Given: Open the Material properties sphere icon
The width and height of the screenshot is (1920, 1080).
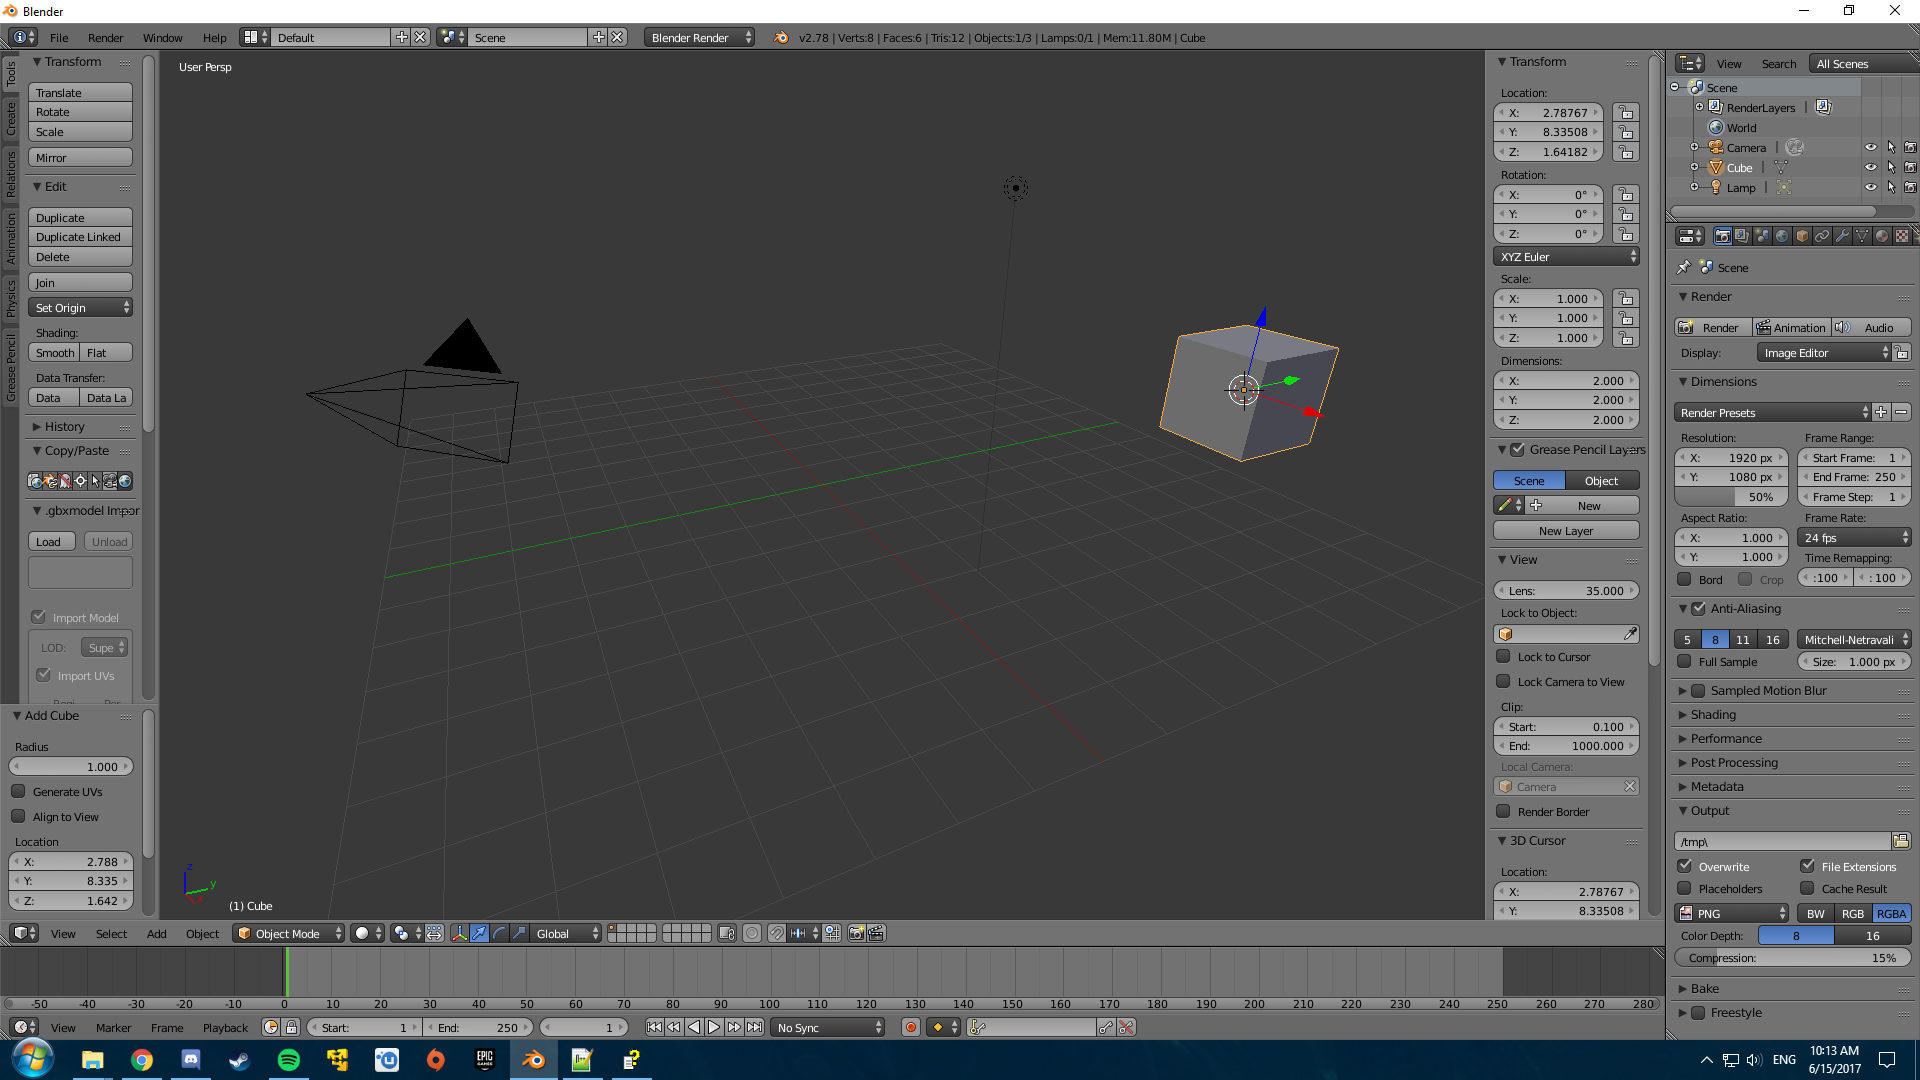Looking at the screenshot, I should click(x=1882, y=236).
